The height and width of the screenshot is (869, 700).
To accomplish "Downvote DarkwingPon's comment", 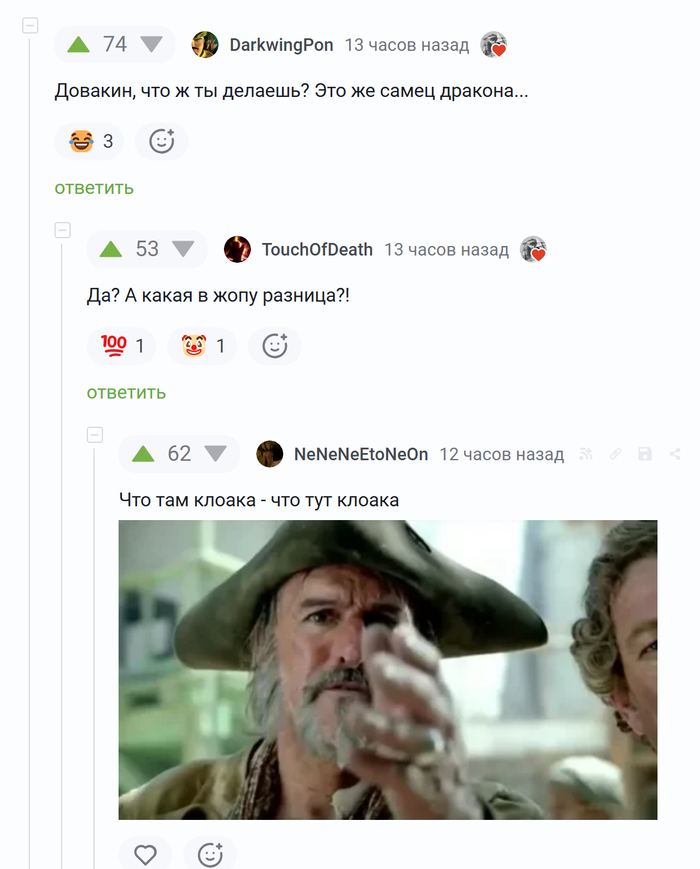I will (151, 44).
